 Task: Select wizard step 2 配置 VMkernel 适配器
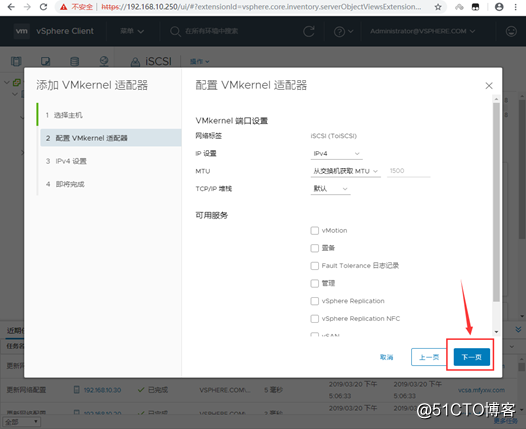coord(111,138)
